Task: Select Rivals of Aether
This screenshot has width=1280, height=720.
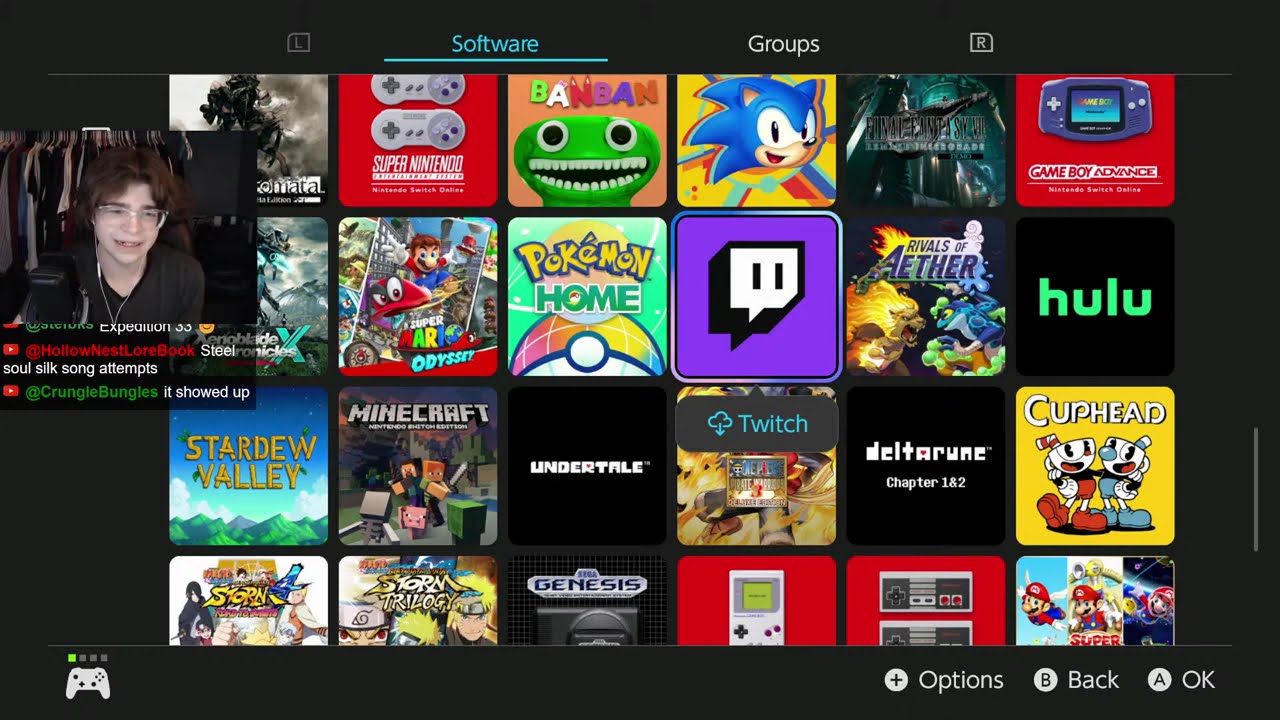Action: coord(926,297)
